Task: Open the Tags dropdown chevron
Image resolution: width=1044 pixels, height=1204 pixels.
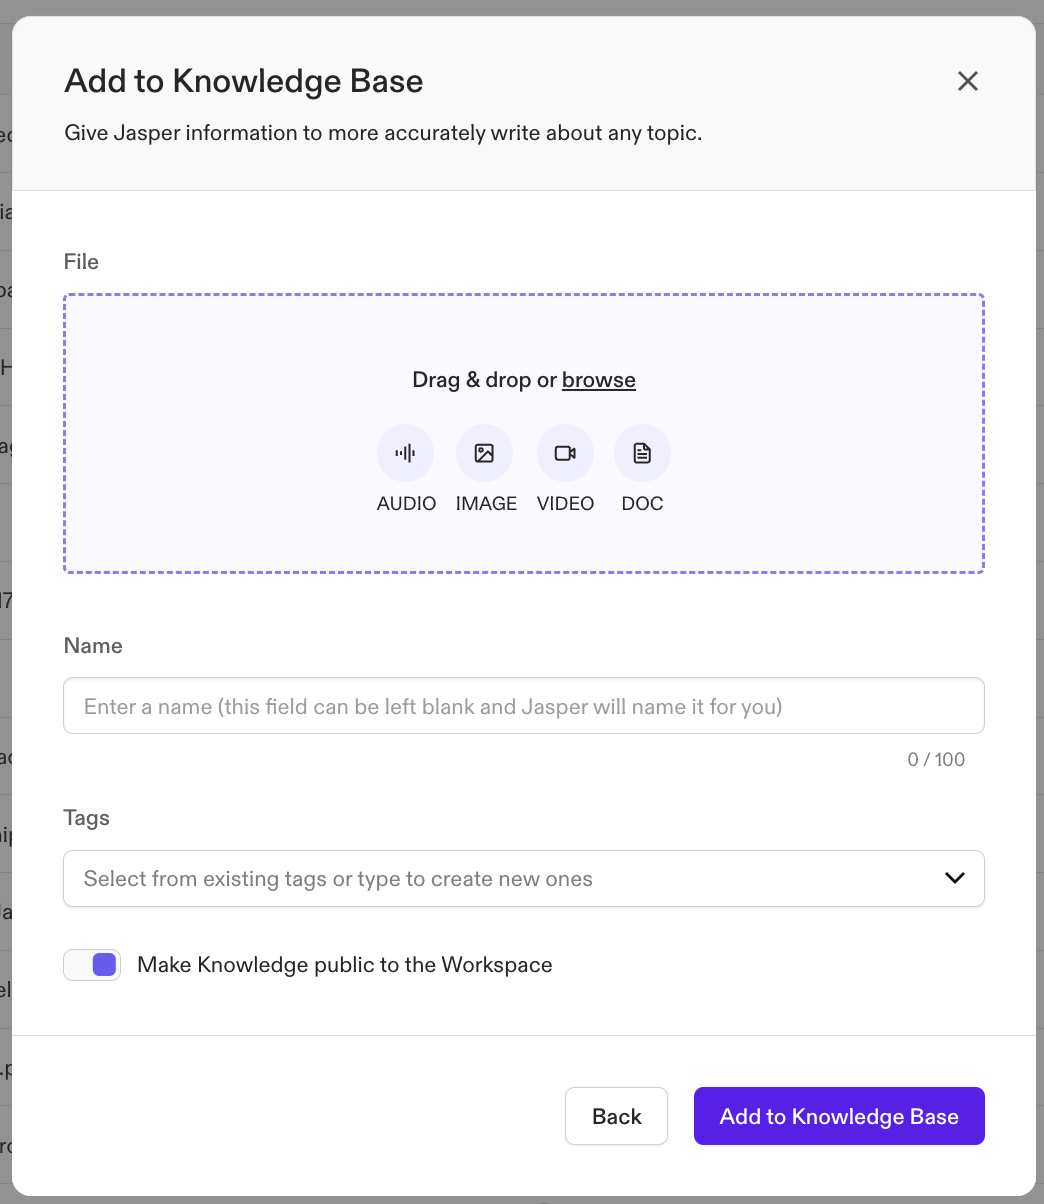Action: click(955, 878)
